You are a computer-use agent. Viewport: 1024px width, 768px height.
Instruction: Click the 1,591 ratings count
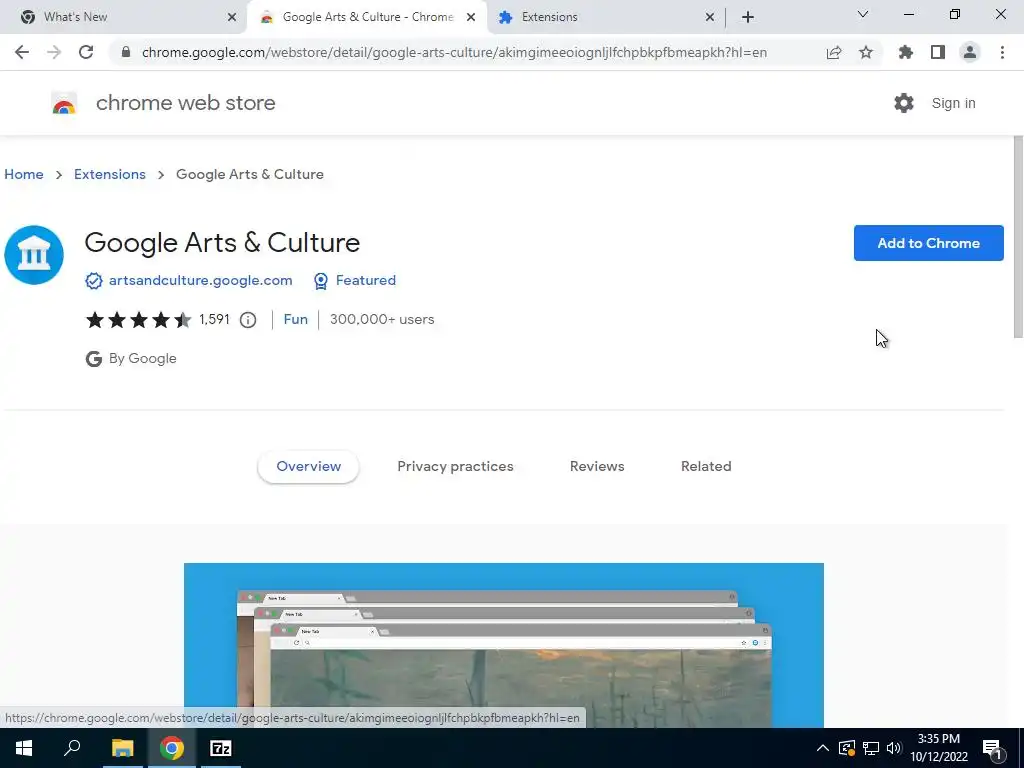[x=214, y=319]
